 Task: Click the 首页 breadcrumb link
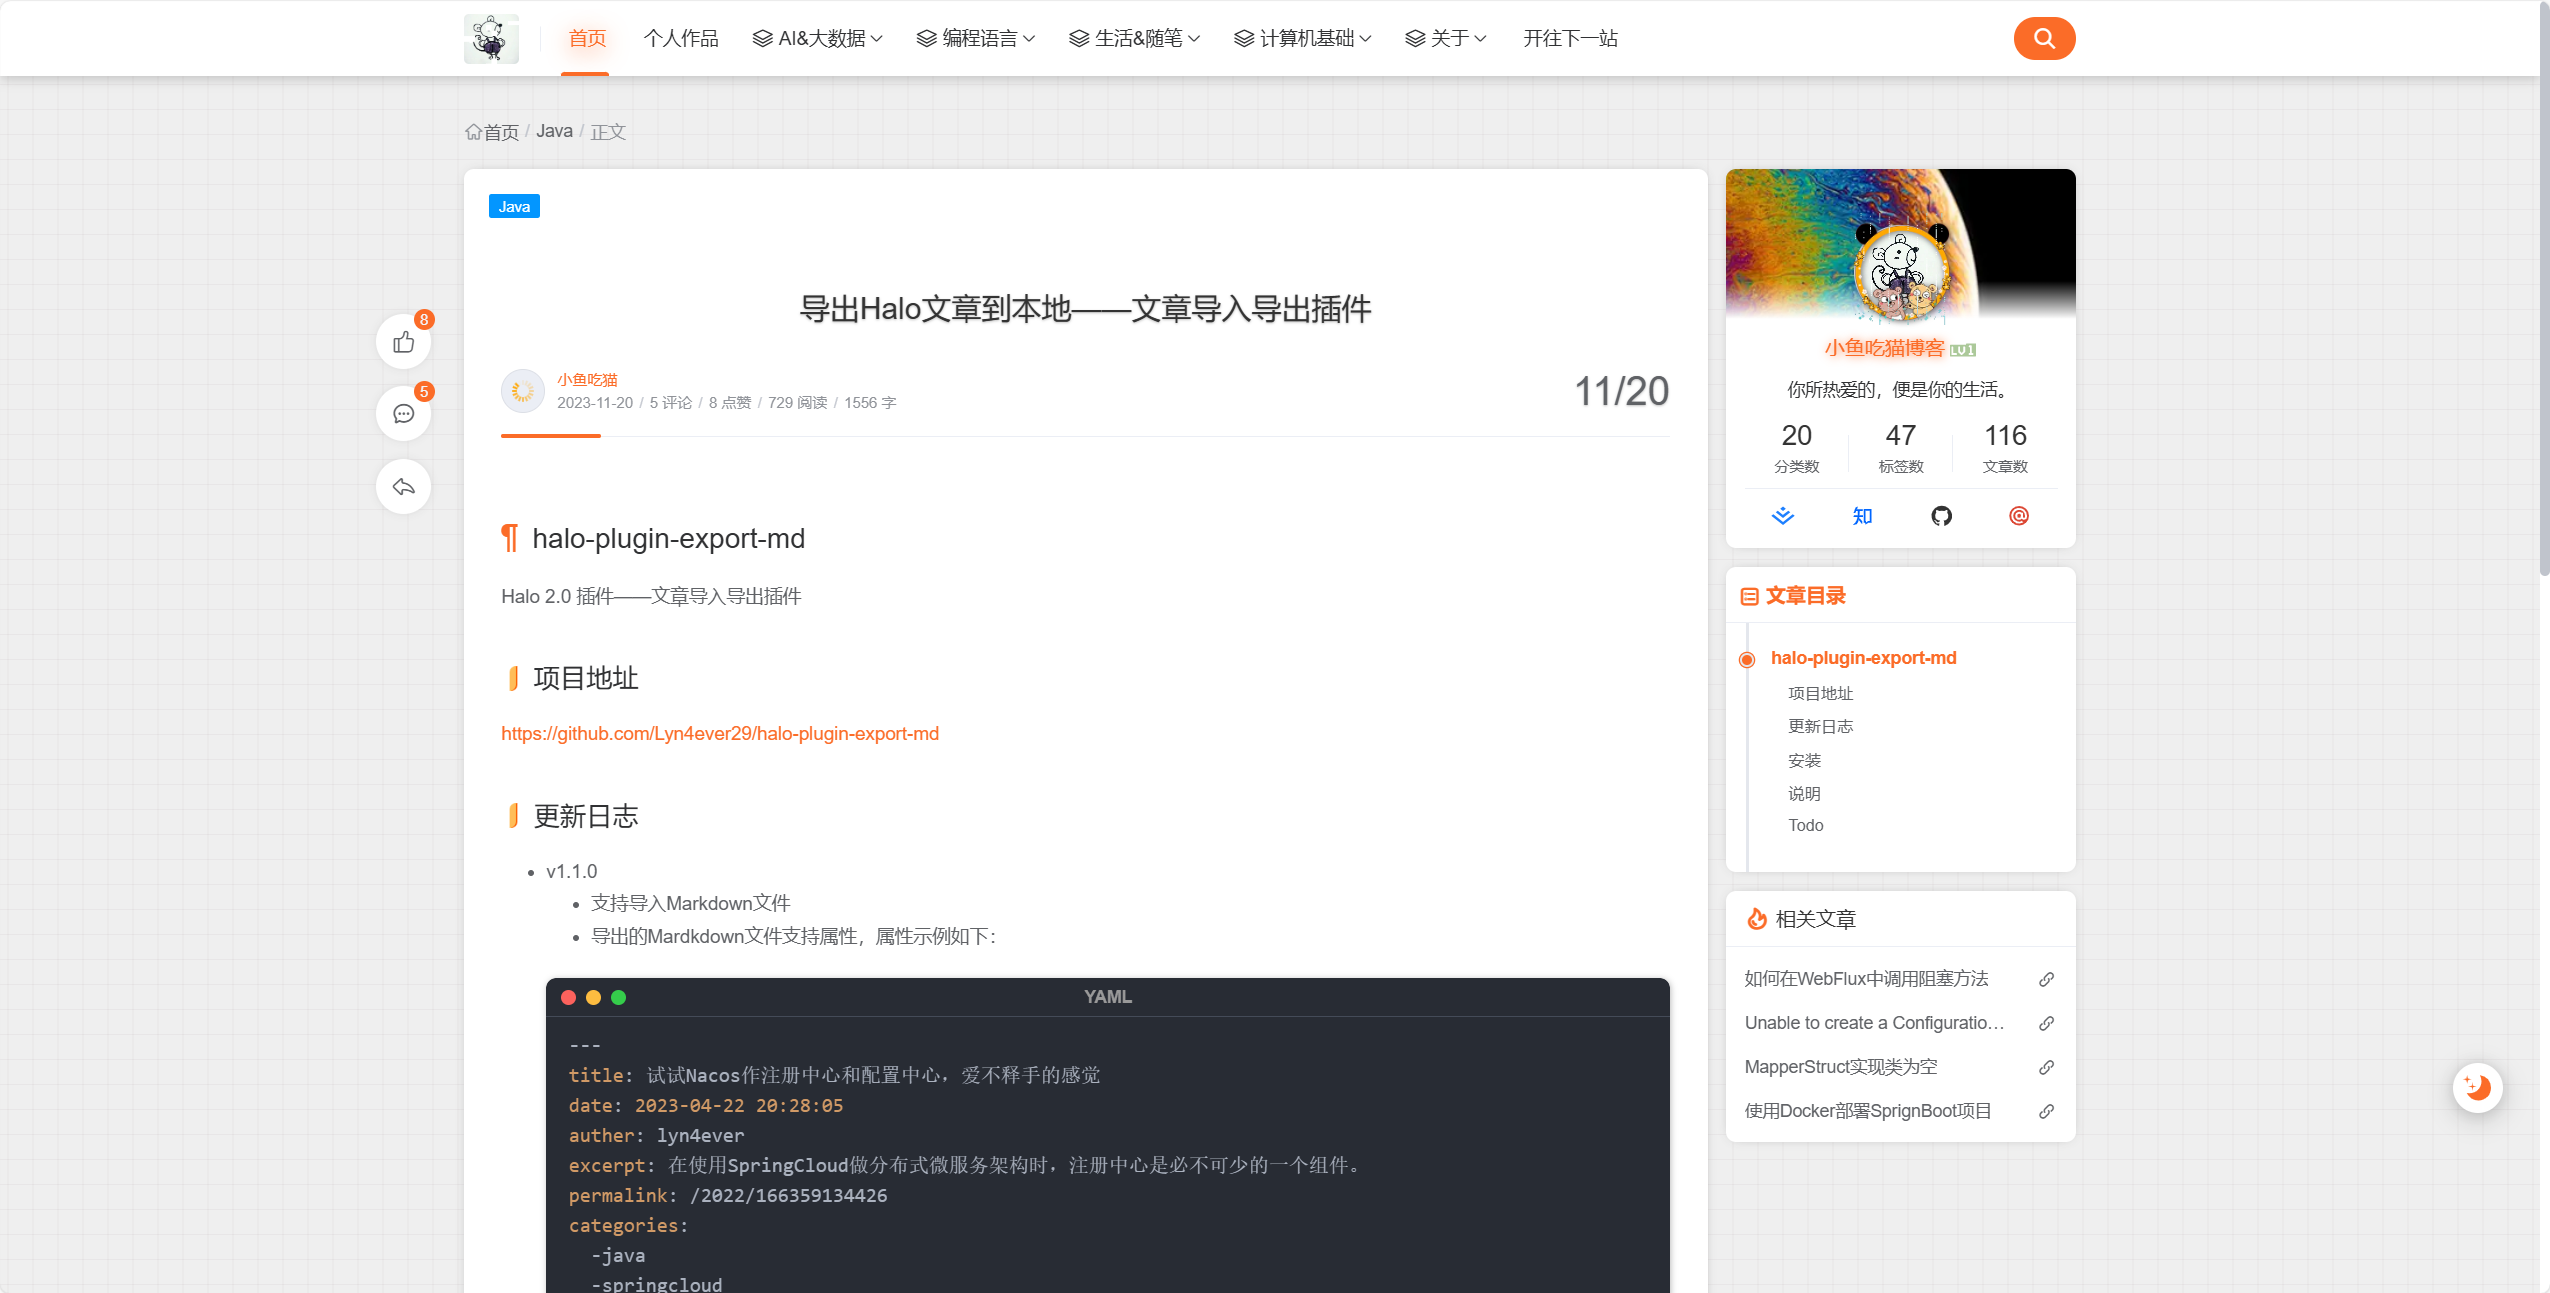click(501, 132)
